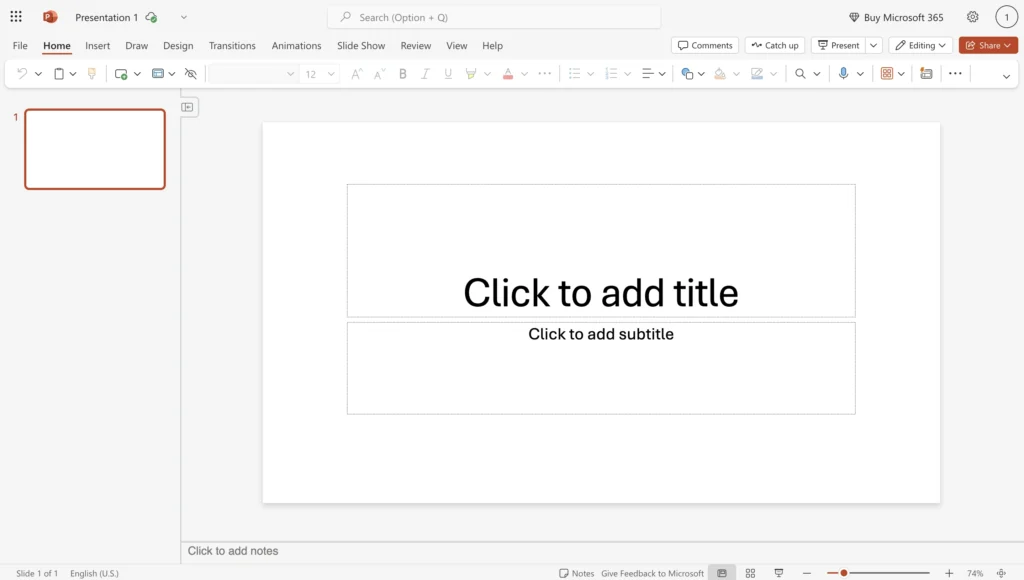Click the Catch up button
This screenshot has width=1024, height=580.
click(775, 45)
